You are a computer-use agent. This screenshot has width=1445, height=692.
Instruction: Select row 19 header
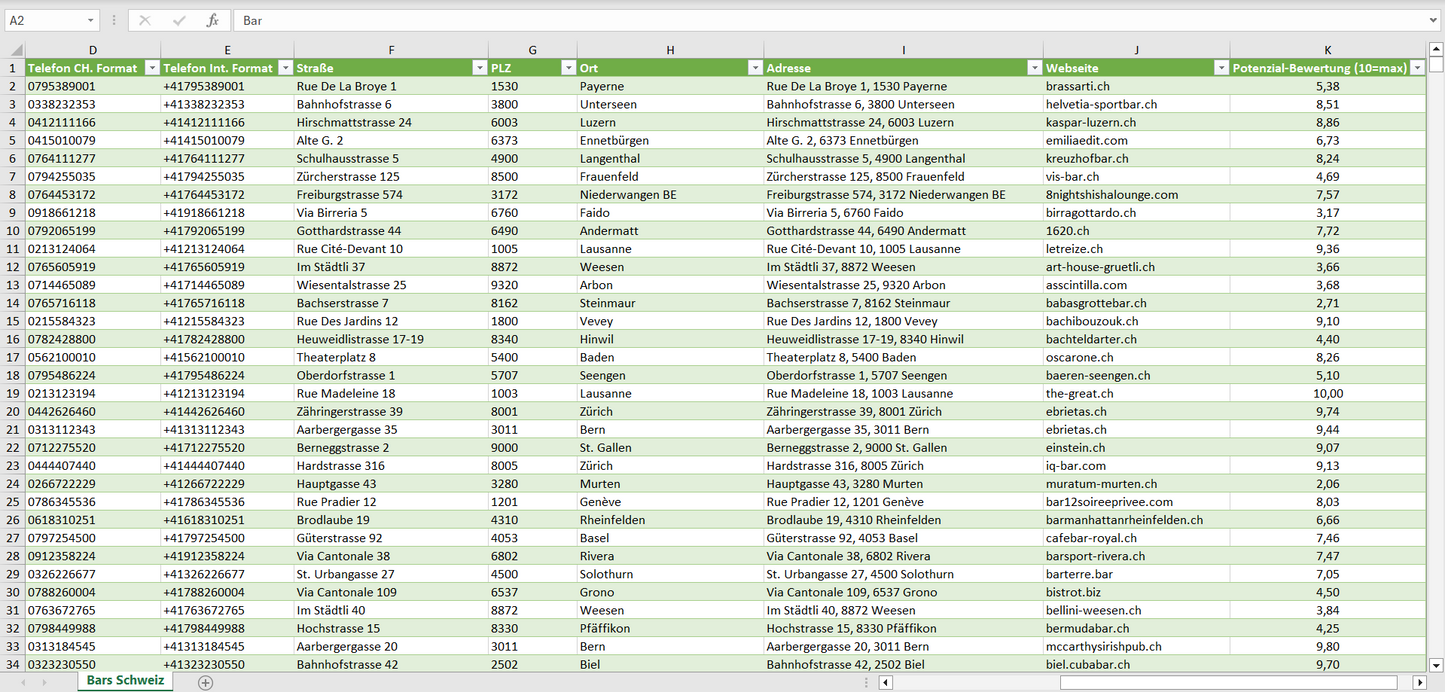coord(13,393)
